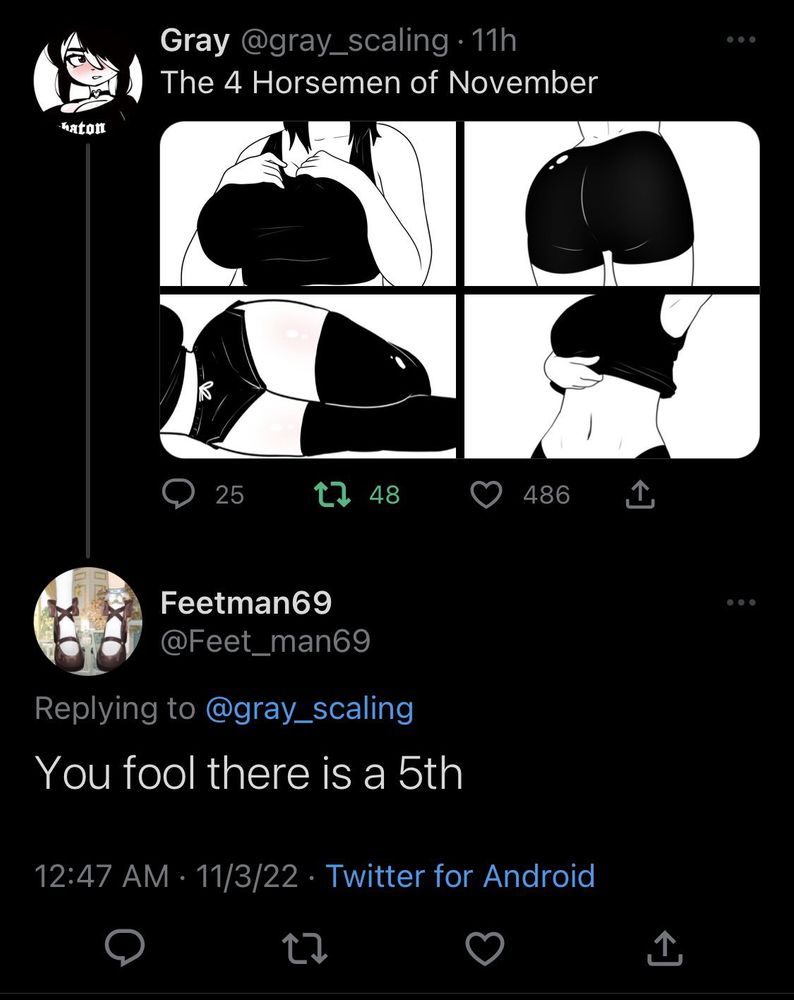This screenshot has width=794, height=1000.
Task: Open top-left image in Gray's tweet
Action: [x=307, y=204]
